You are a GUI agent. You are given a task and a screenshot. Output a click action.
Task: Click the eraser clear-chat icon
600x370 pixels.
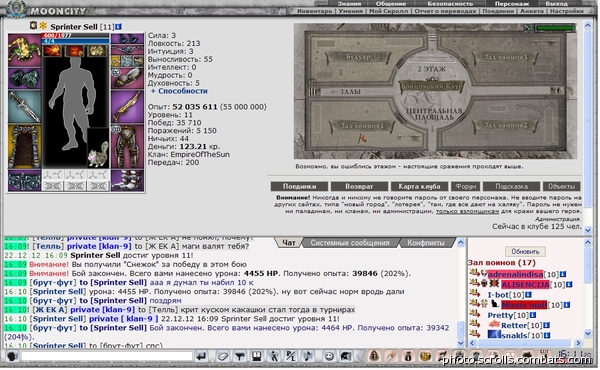222,356
